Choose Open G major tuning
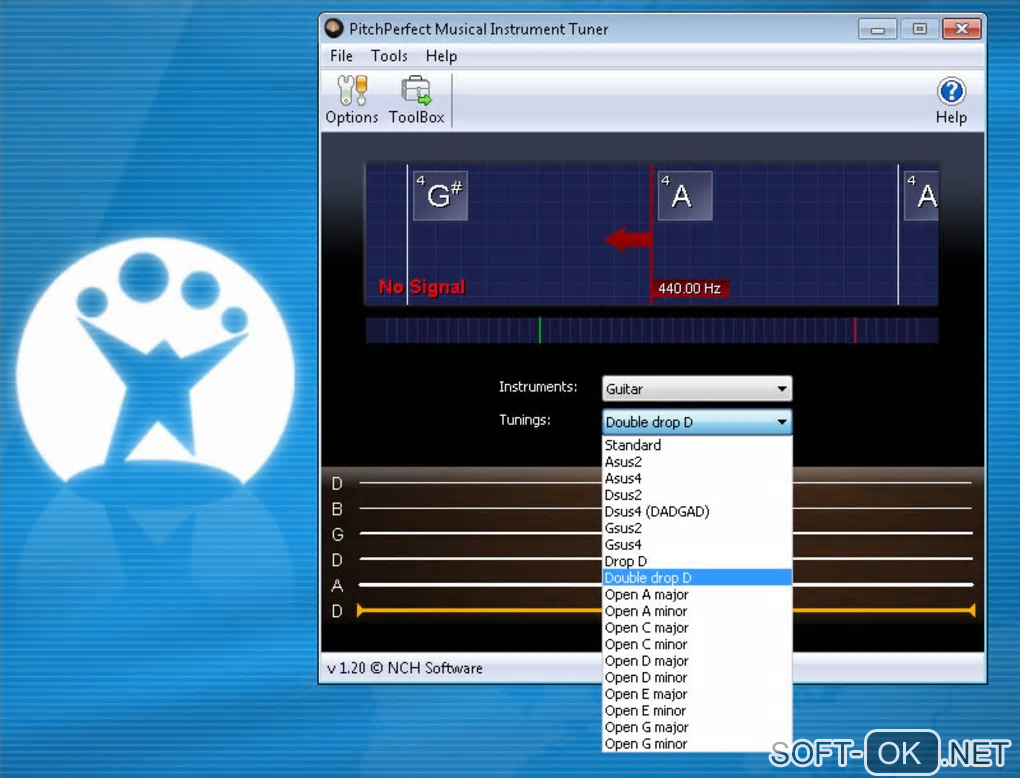Image resolution: width=1020 pixels, height=778 pixels. click(697, 727)
